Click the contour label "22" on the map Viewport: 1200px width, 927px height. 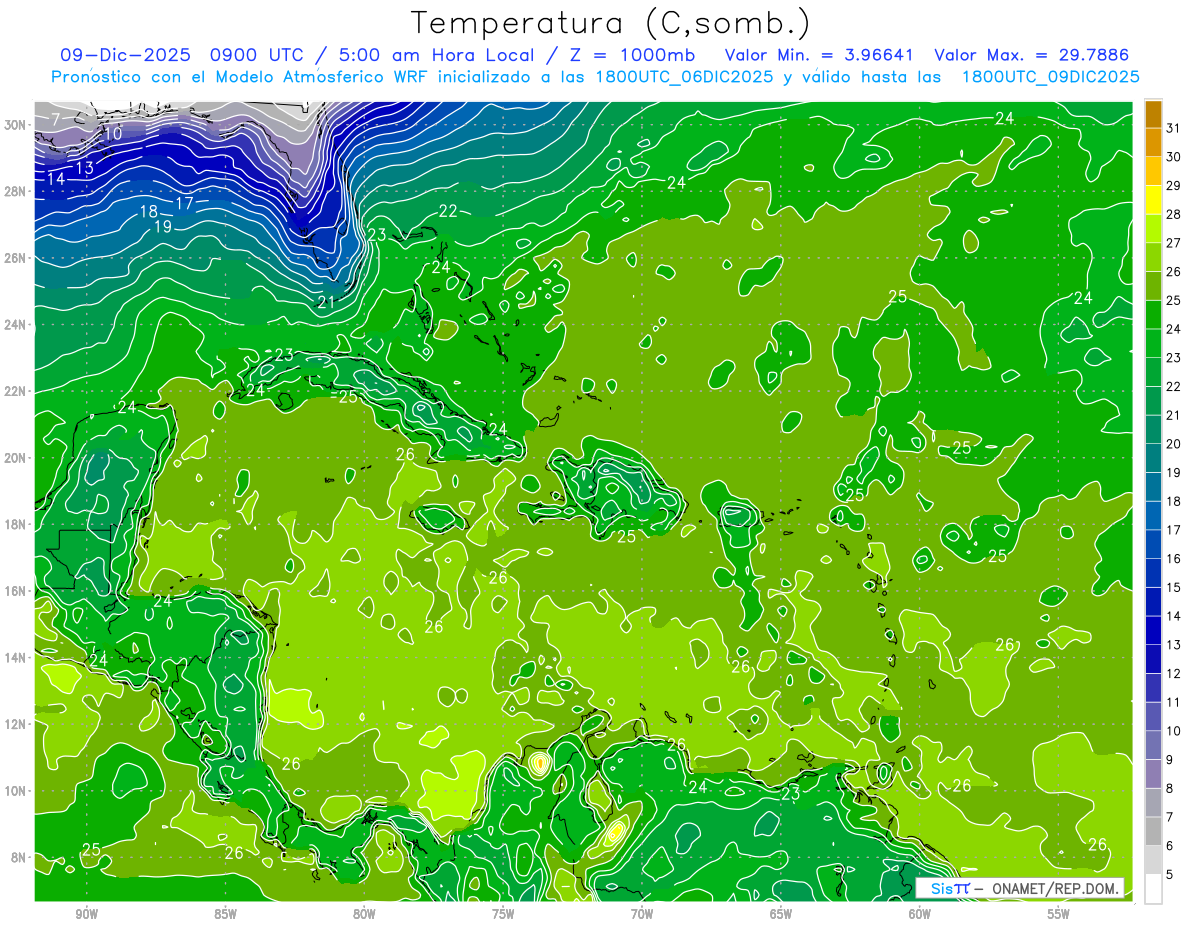click(448, 210)
